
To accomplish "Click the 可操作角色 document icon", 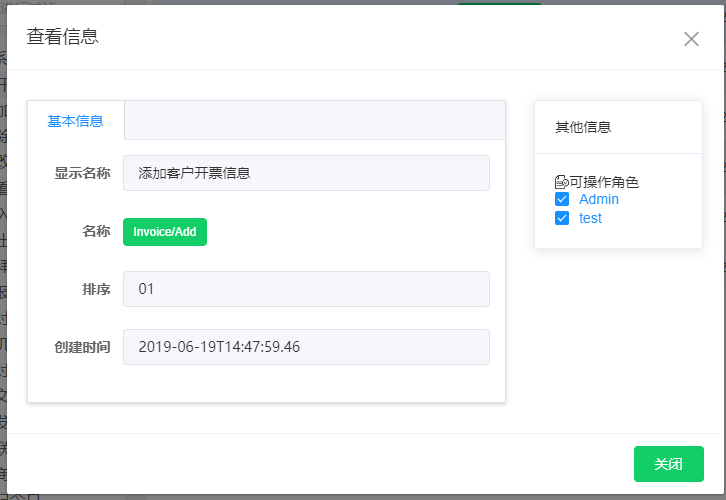I will tap(562, 182).
